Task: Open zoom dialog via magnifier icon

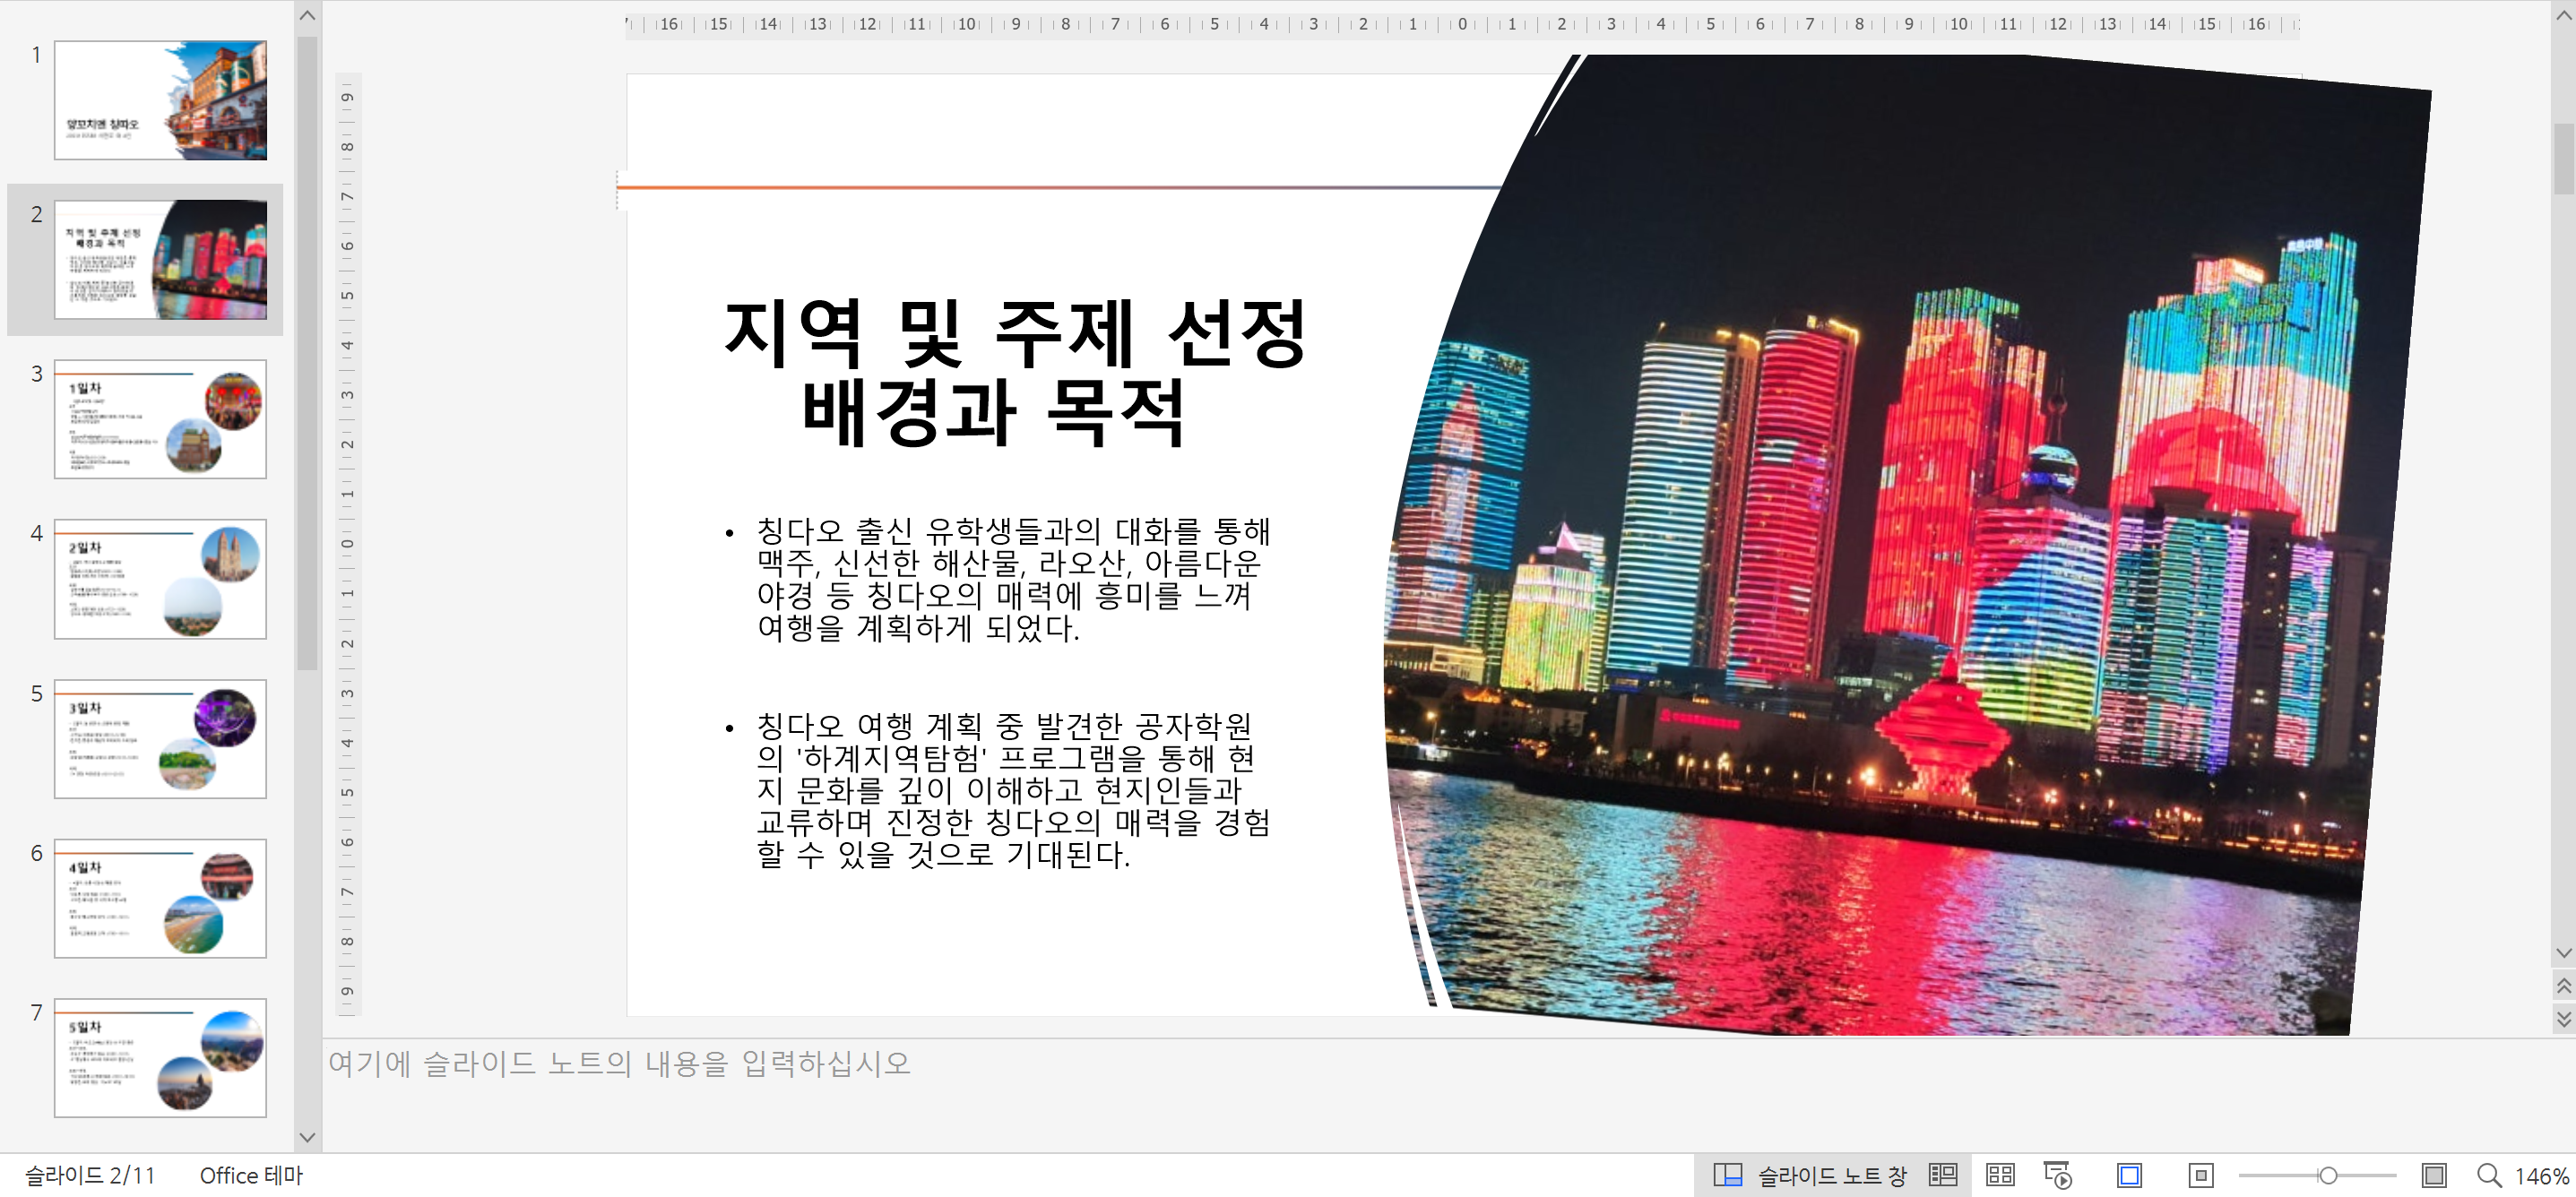Action: click(2488, 1175)
